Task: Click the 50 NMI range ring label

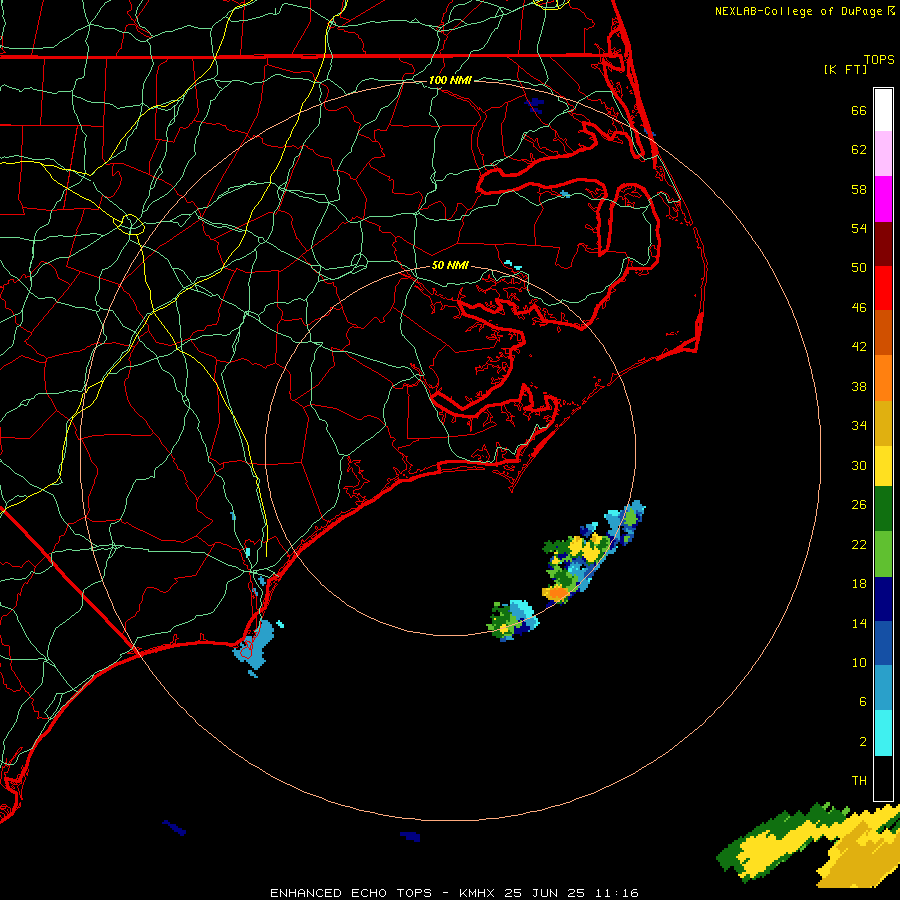Action: pyautogui.click(x=450, y=265)
